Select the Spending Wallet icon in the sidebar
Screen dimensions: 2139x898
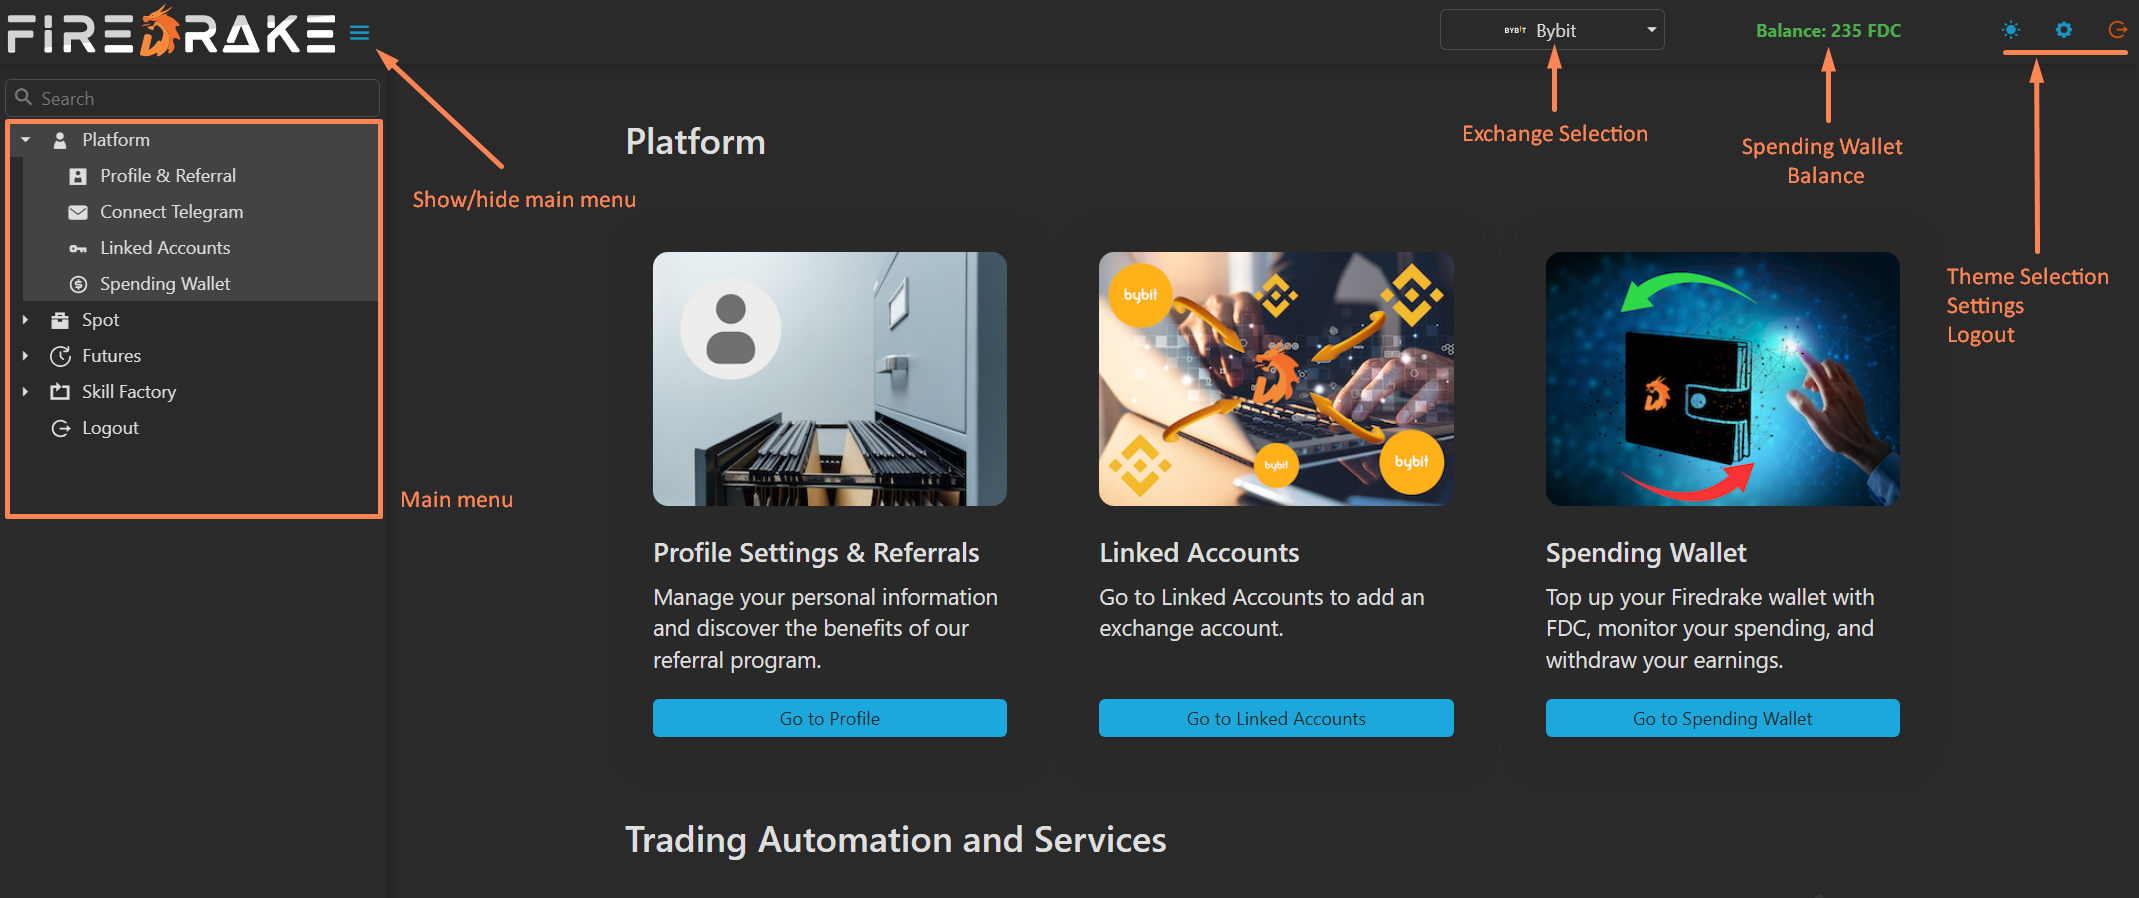tap(78, 284)
